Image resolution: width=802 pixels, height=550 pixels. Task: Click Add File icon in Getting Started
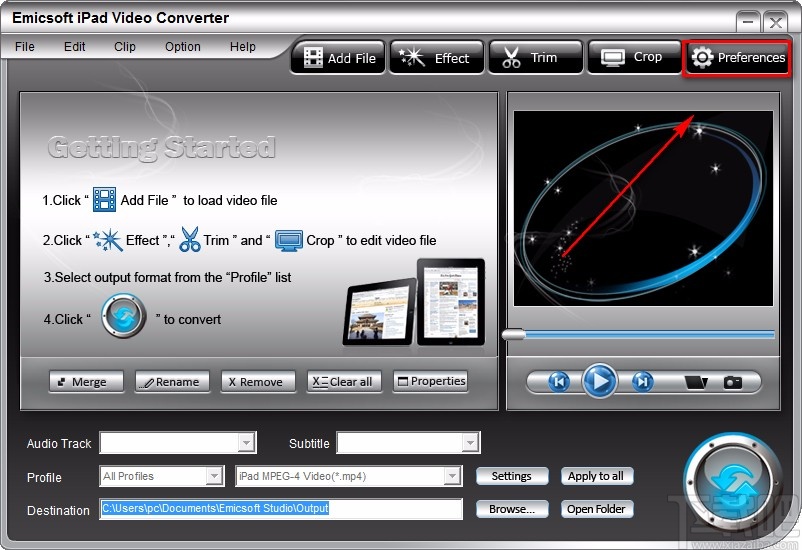(104, 200)
